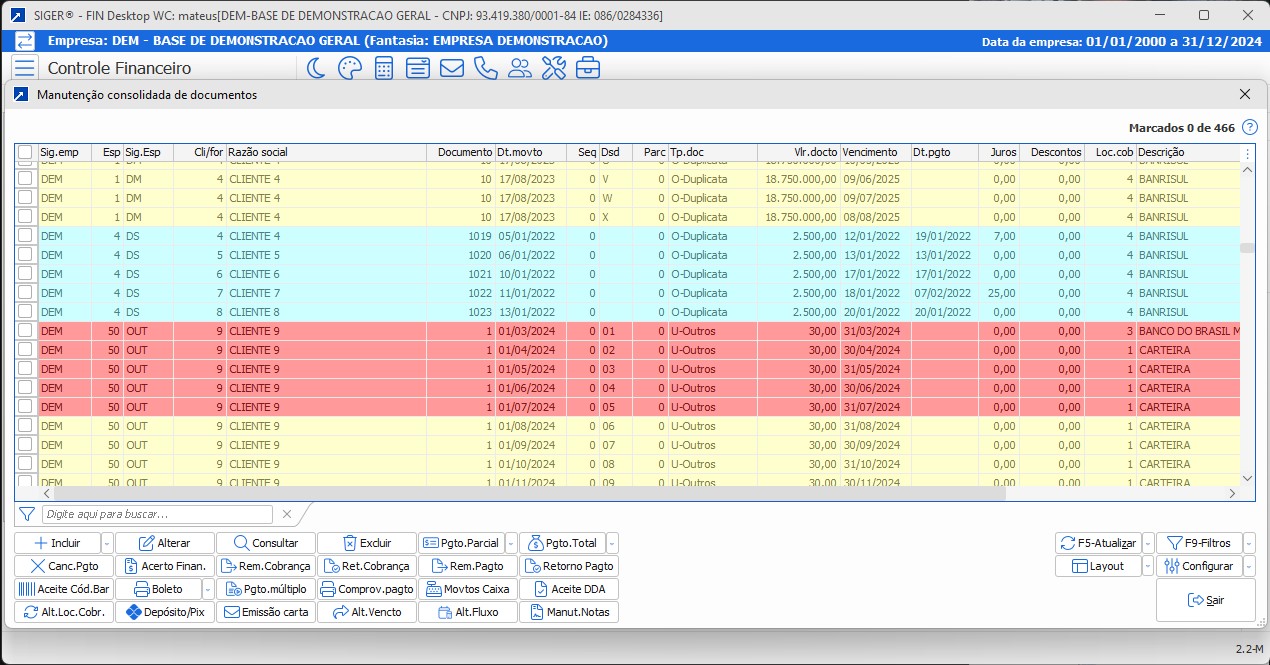Screen dimensions: 1270x665
Task: Open the calculator icon in toolbar
Action: tap(383, 68)
